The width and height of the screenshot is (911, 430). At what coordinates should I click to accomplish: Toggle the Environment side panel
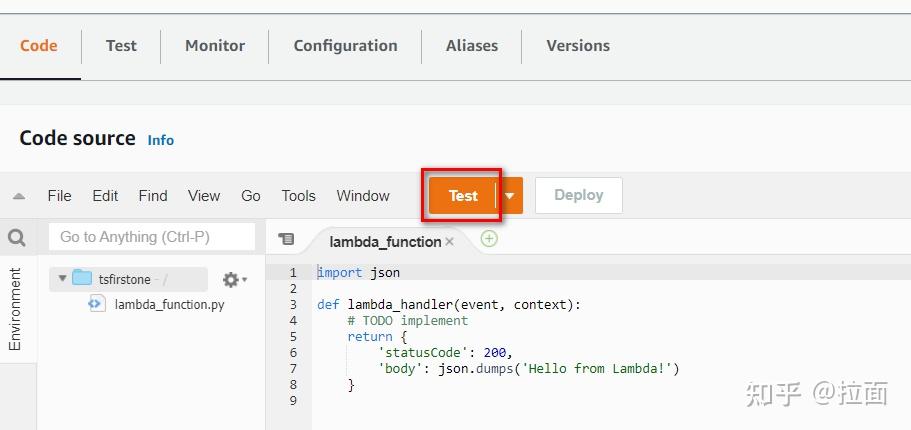click(15, 309)
